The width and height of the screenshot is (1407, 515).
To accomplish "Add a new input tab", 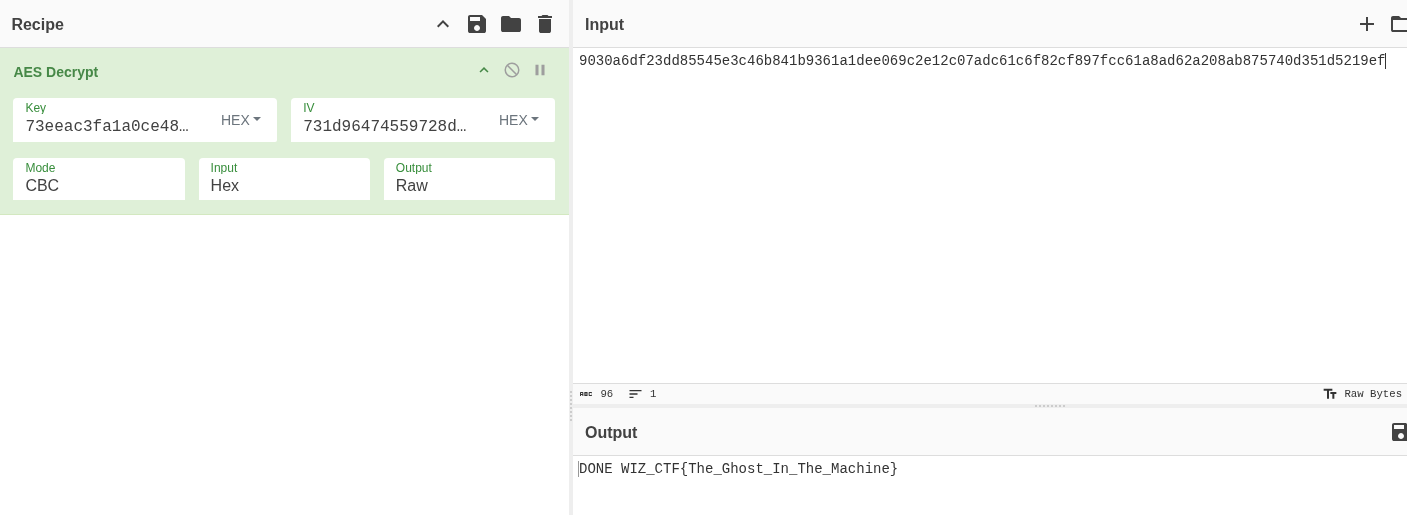I will coord(1366,24).
